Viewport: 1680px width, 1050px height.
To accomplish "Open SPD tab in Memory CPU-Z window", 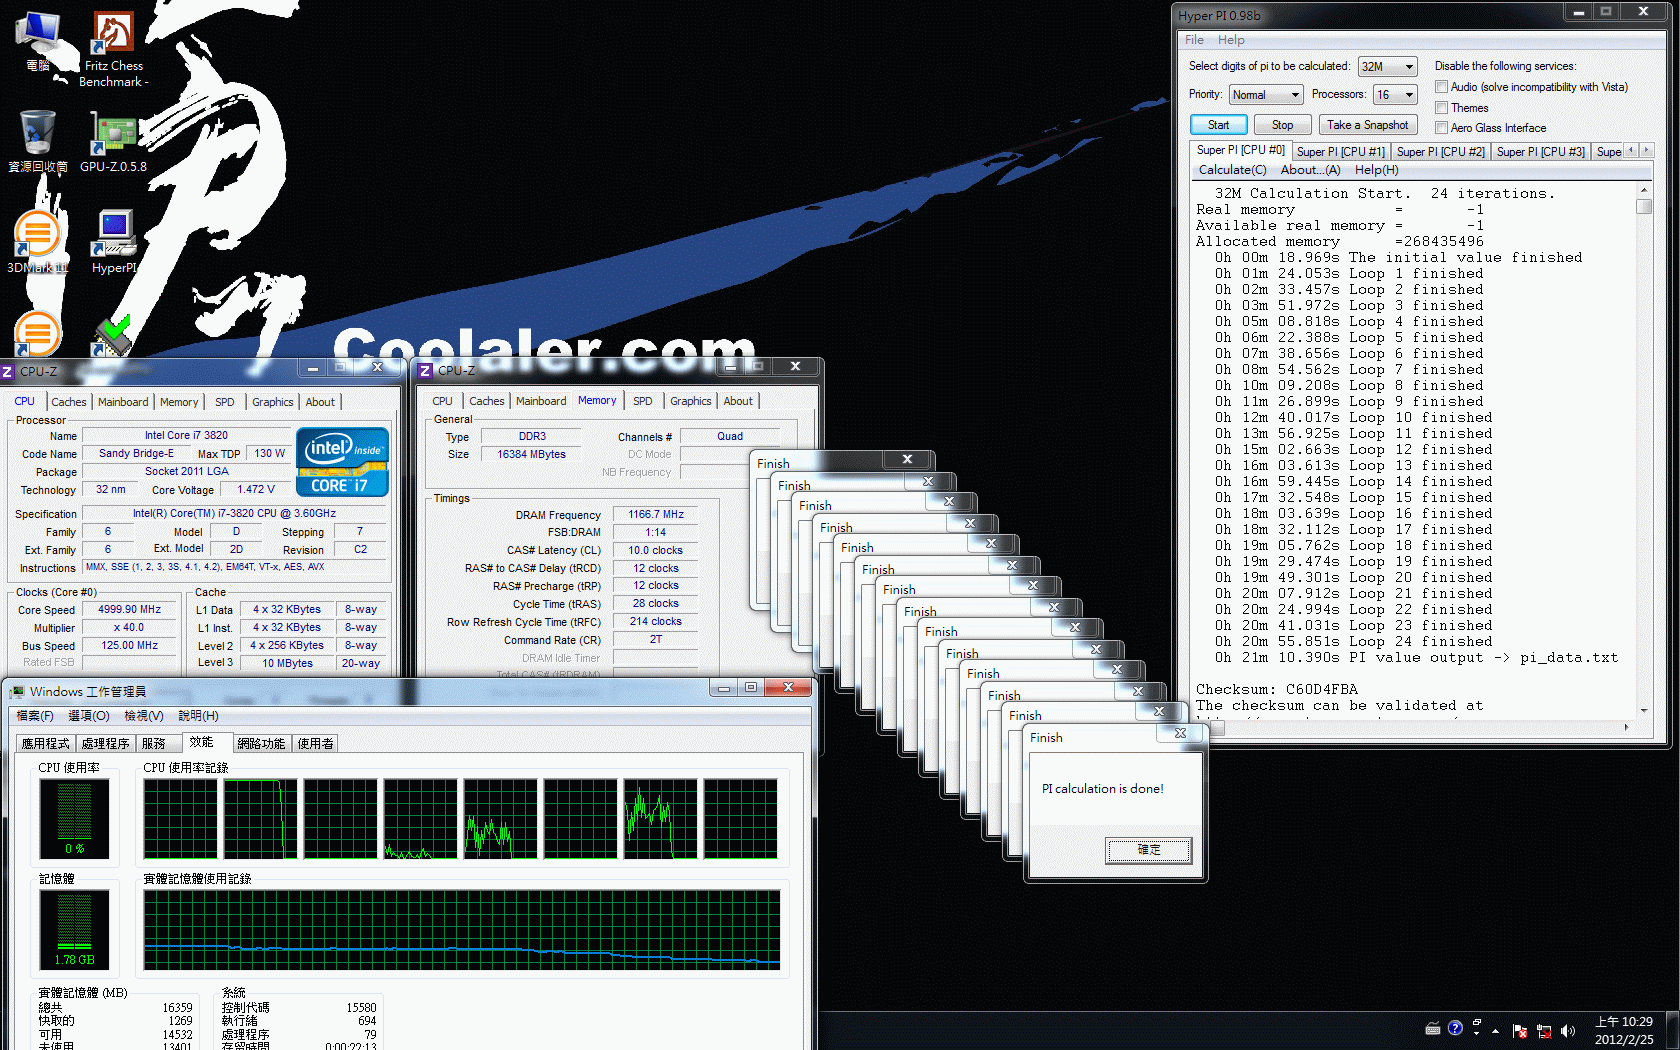I will pyautogui.click(x=642, y=401).
